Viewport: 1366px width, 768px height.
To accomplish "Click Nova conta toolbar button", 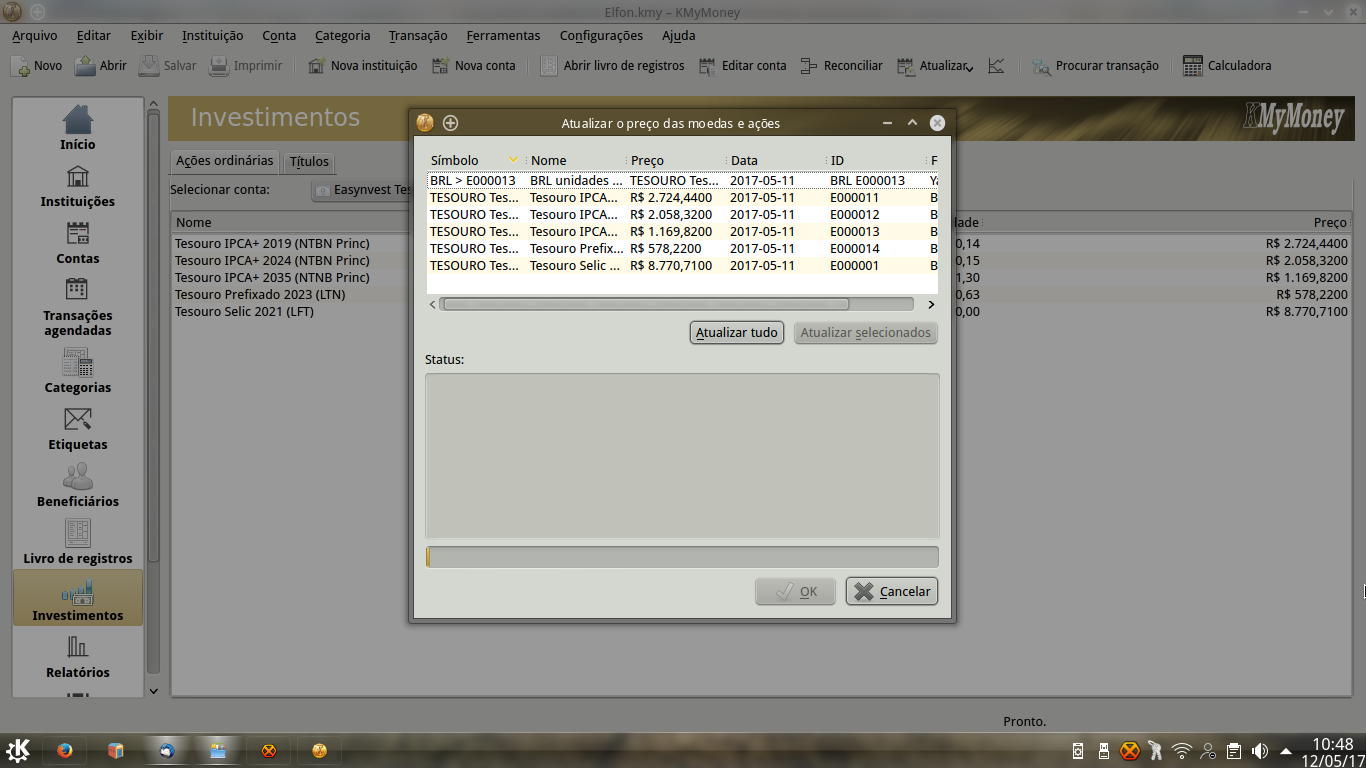I will click(473, 66).
